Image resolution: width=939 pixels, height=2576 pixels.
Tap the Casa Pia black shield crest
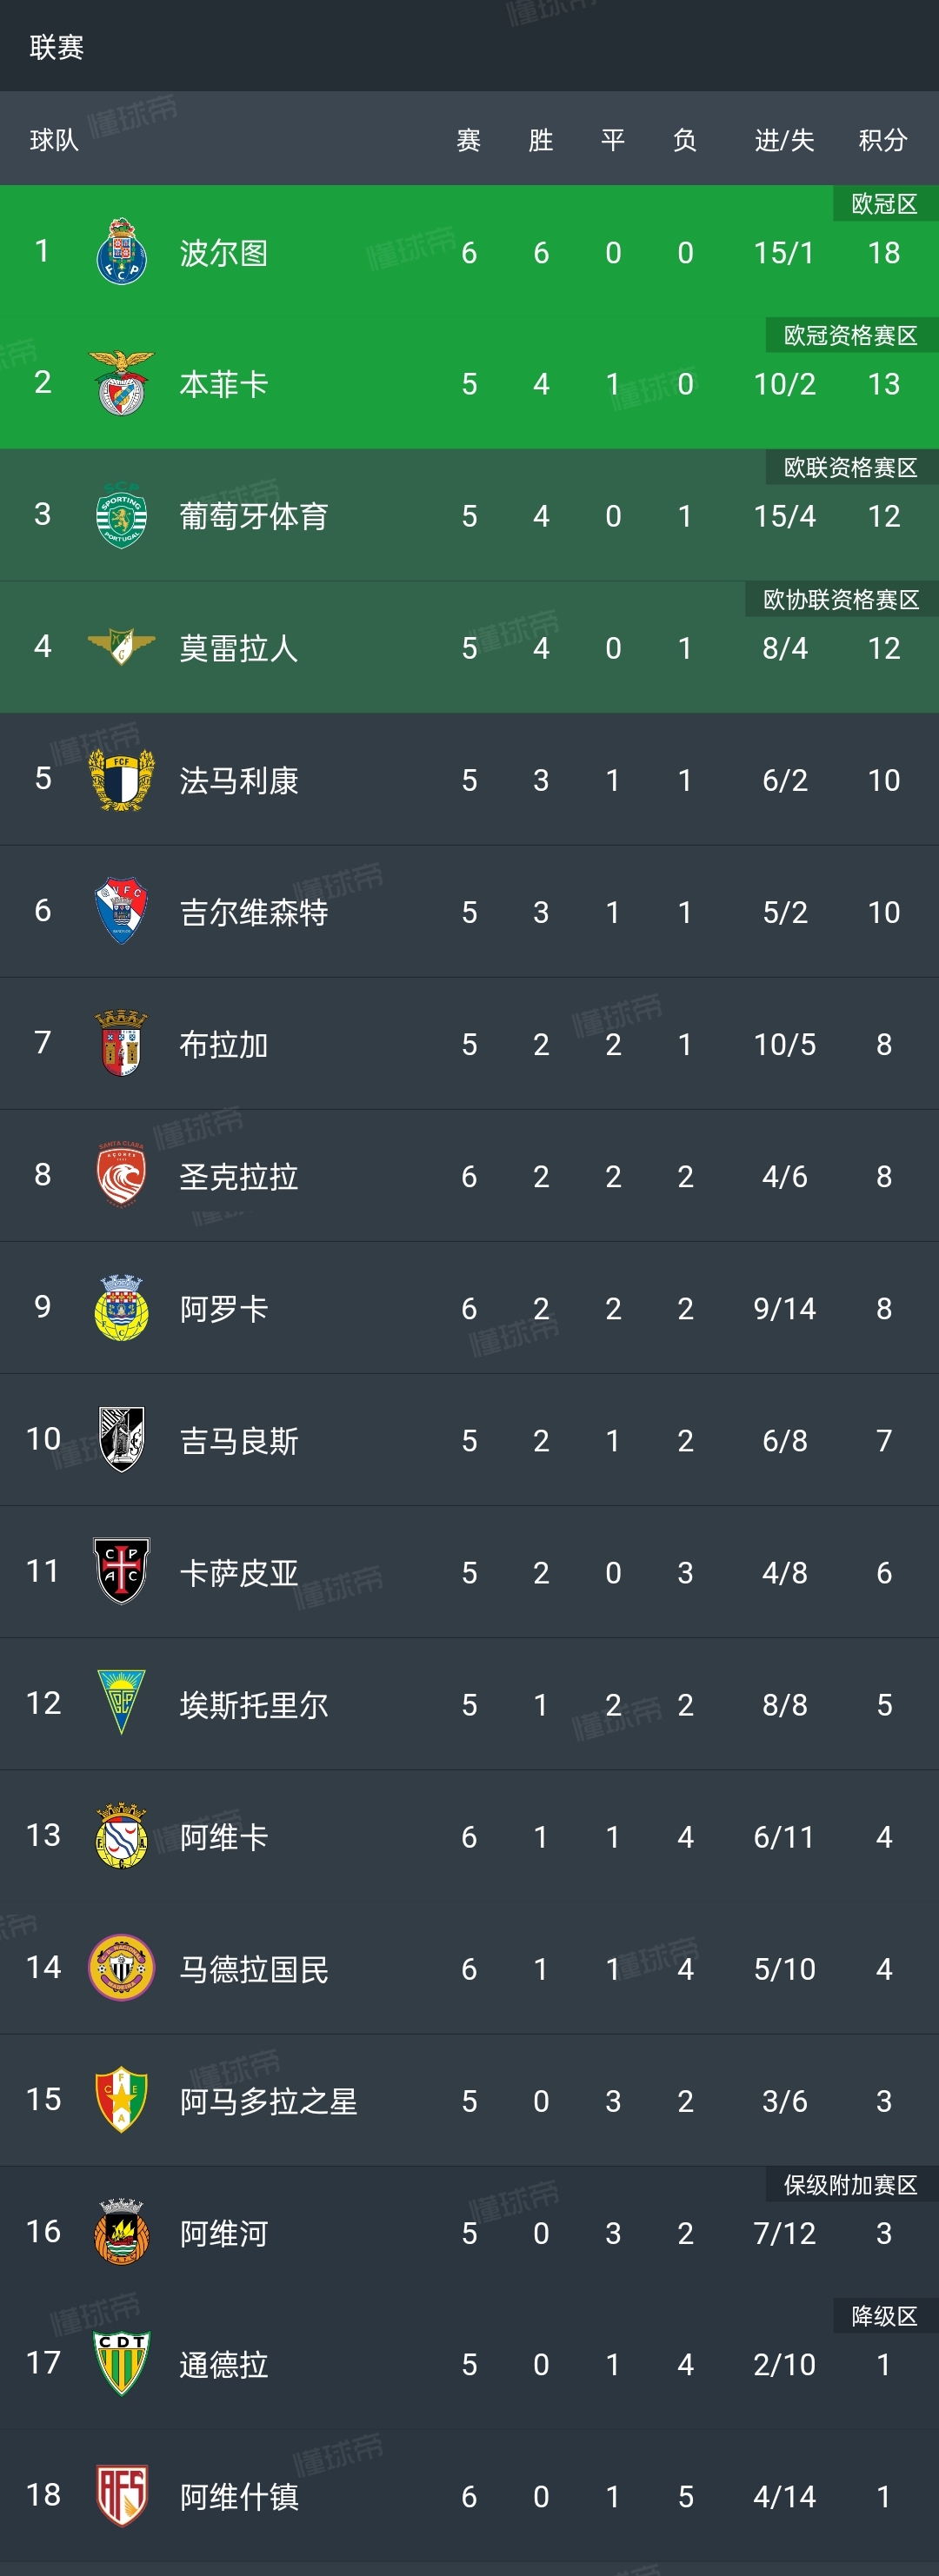121,1571
